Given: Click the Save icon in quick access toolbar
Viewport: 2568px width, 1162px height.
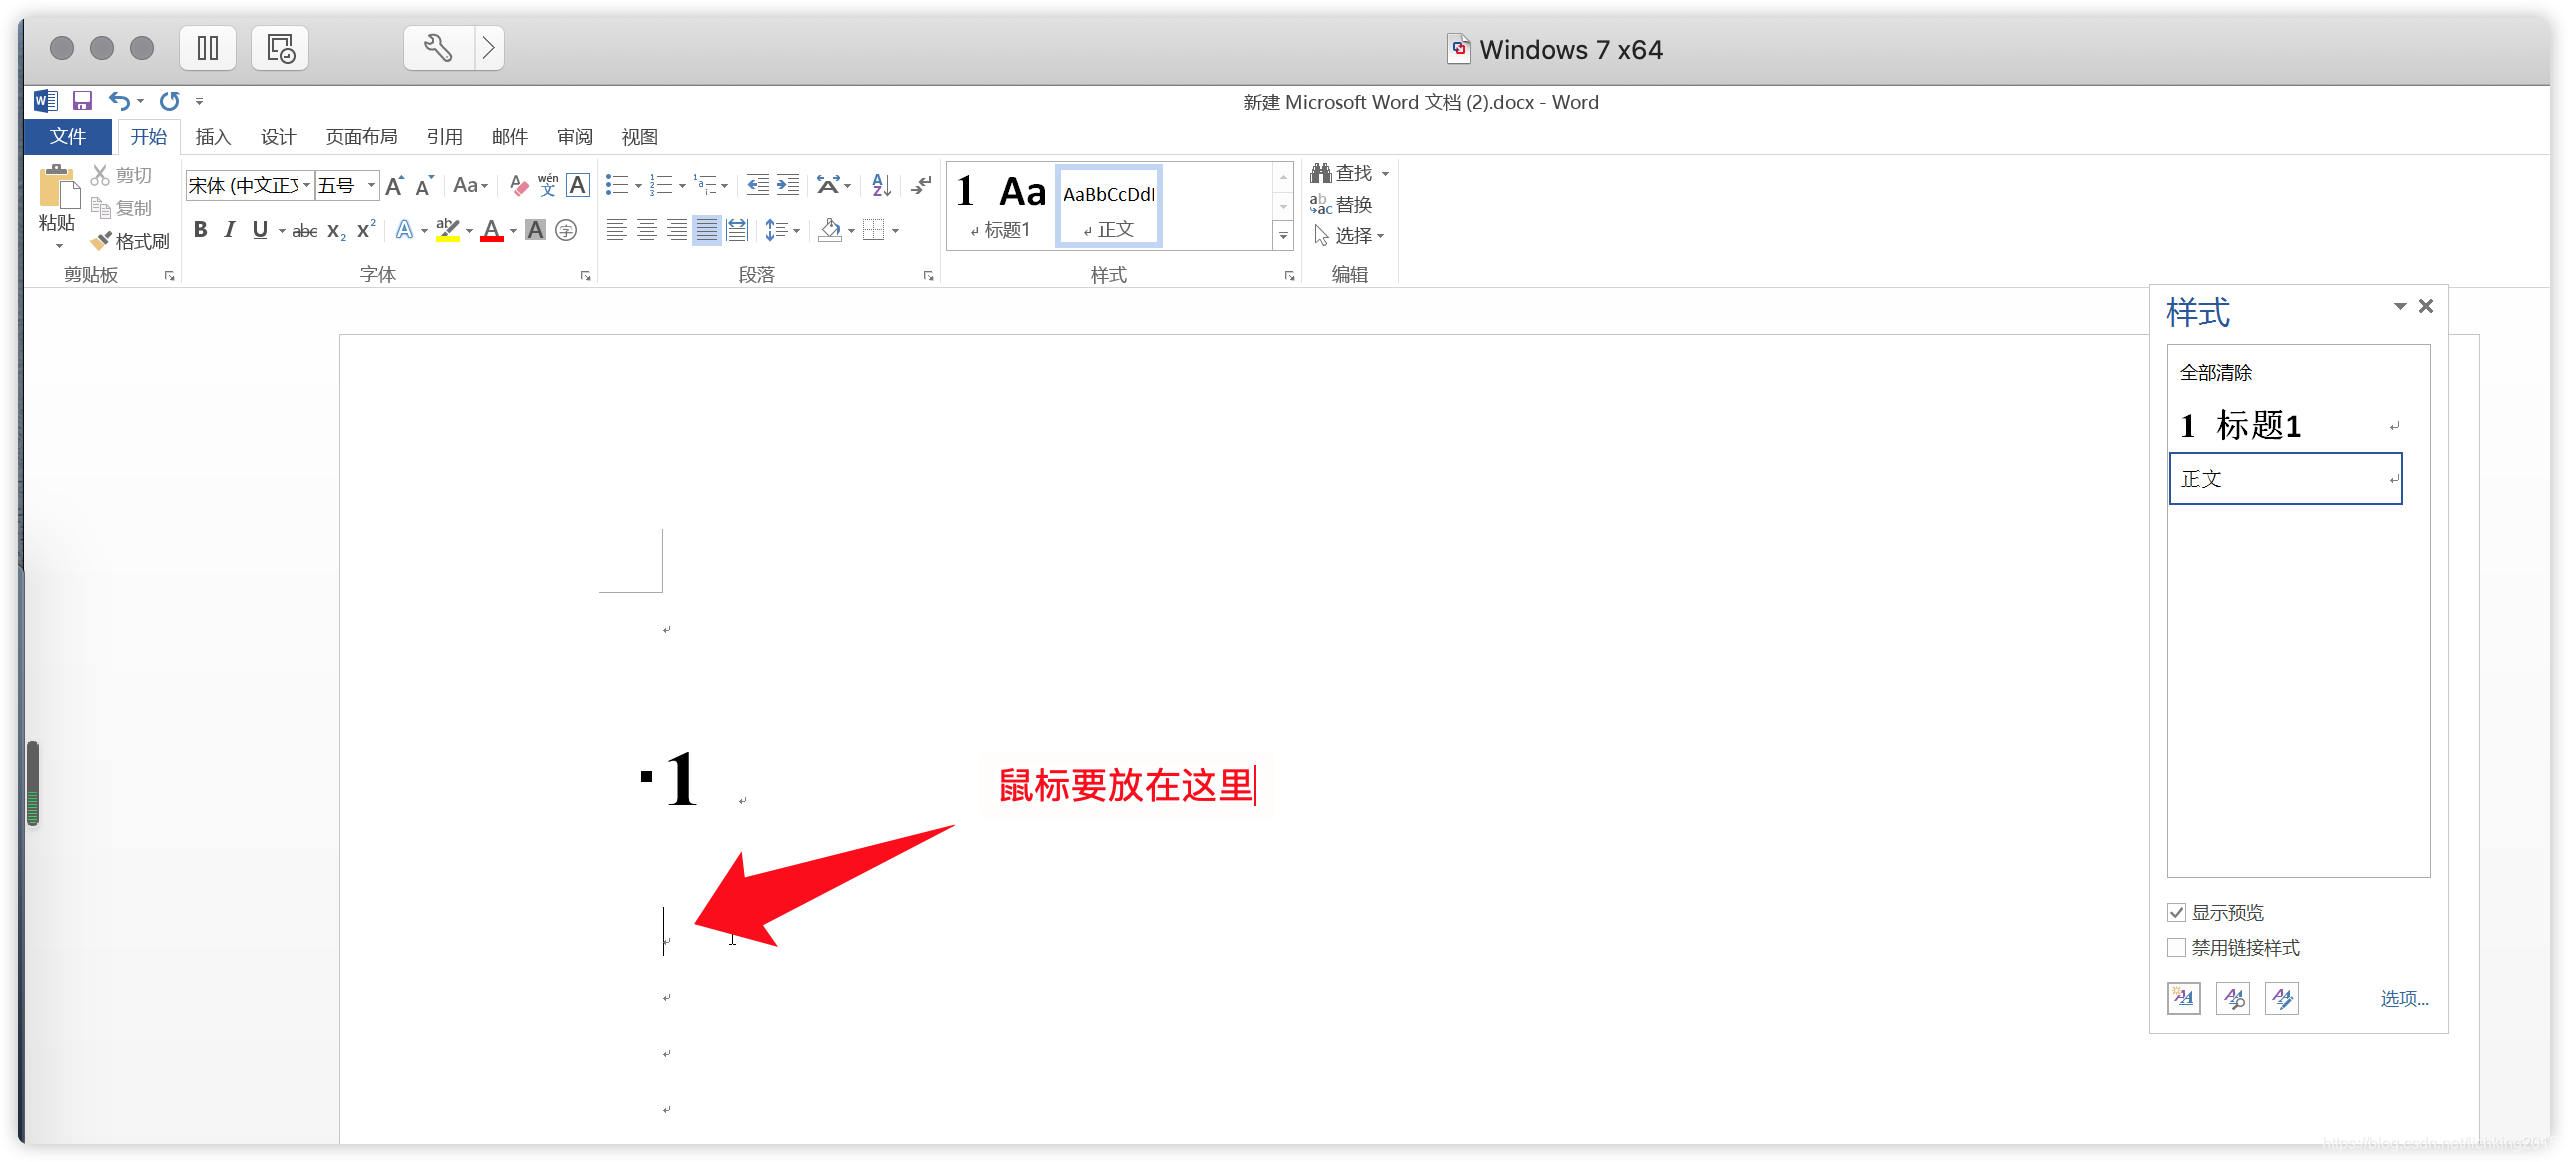Looking at the screenshot, I should [x=82, y=101].
